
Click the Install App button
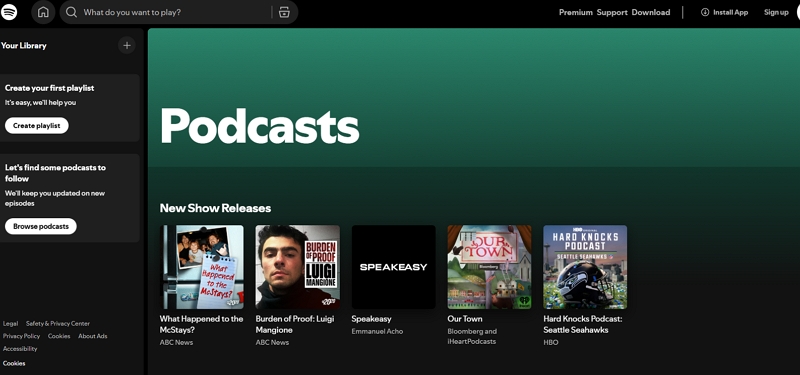[x=724, y=12]
